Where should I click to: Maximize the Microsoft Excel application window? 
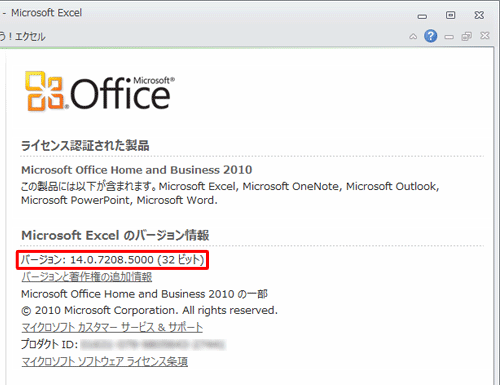pyautogui.click(x=450, y=15)
